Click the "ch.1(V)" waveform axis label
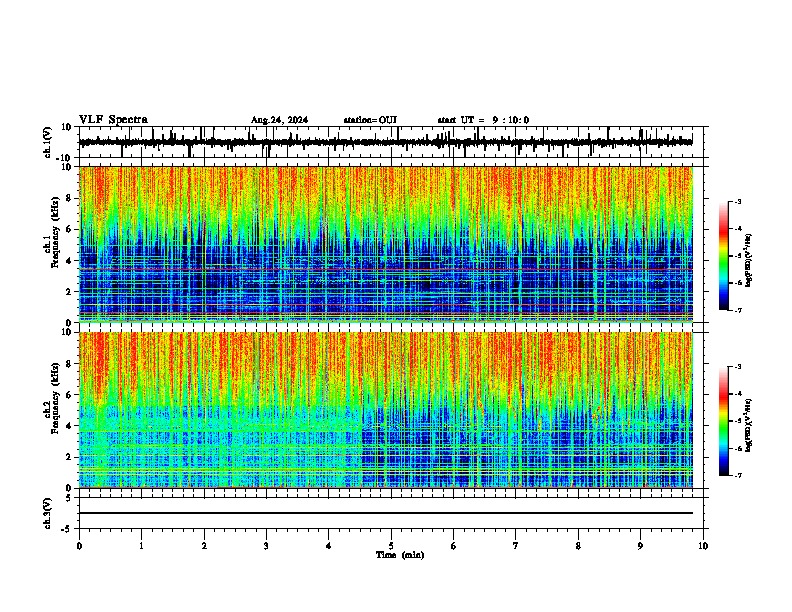 point(48,142)
